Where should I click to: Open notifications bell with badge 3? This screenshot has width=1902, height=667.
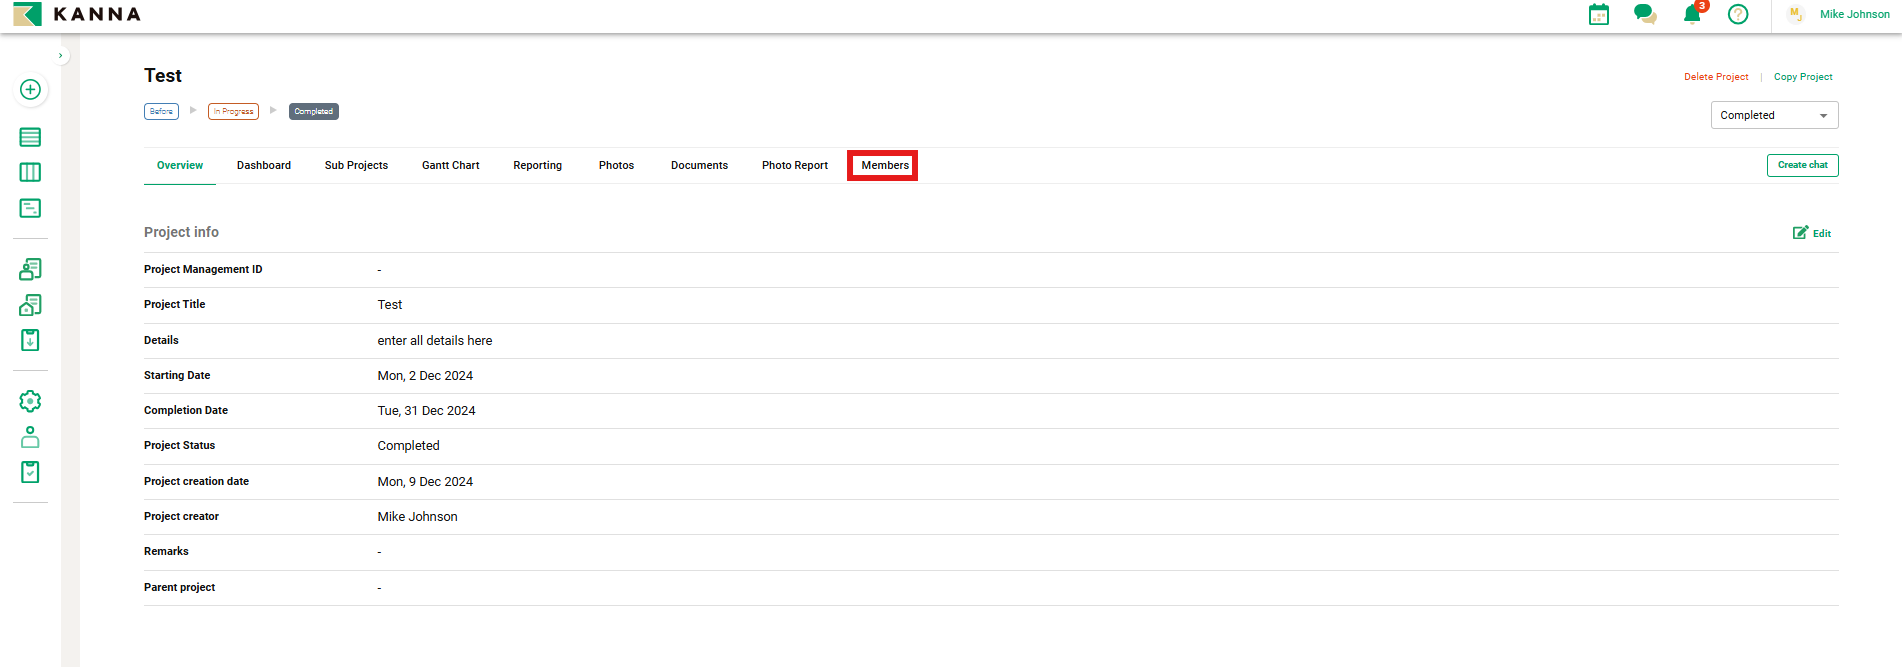(x=1692, y=14)
